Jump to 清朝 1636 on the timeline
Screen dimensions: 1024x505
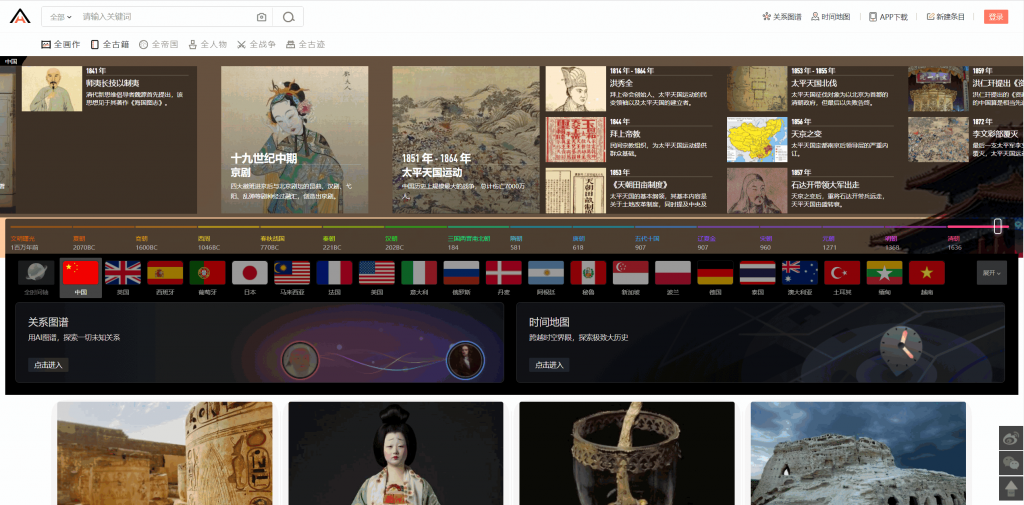(956, 242)
